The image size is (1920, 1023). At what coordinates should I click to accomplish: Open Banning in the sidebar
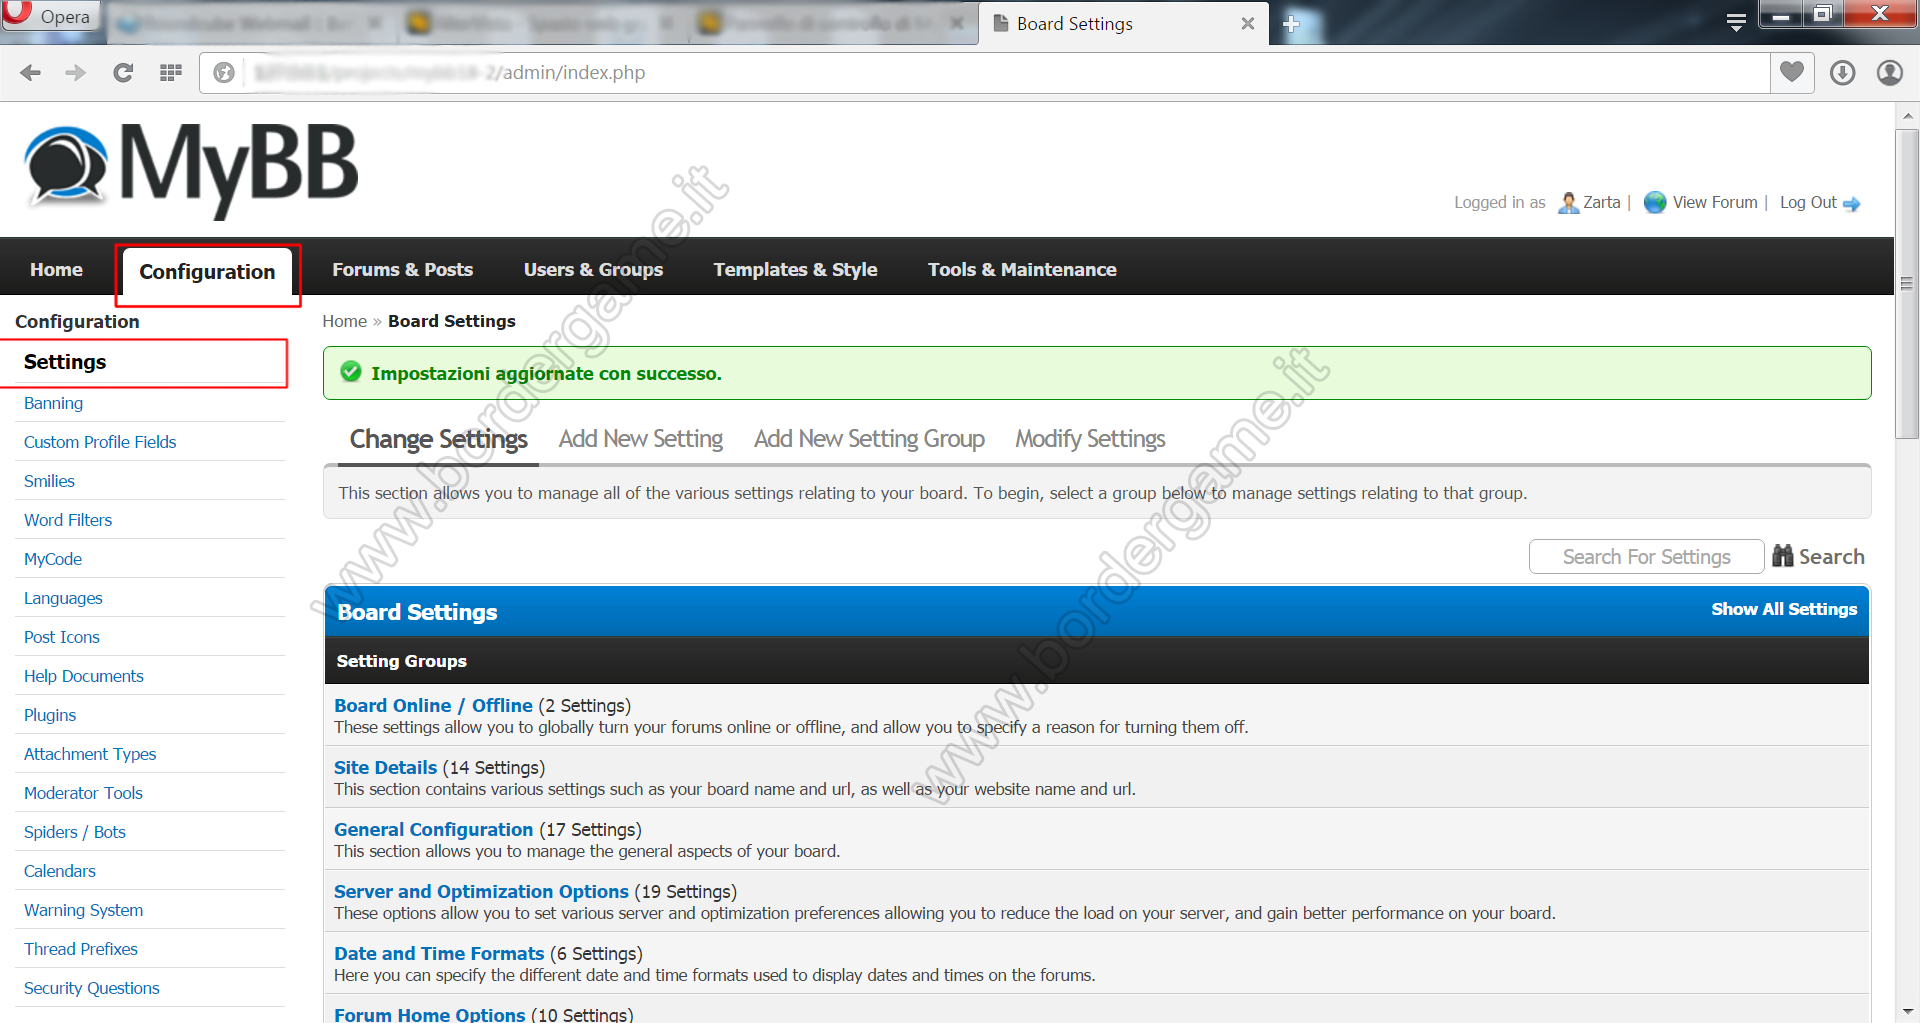click(x=53, y=403)
